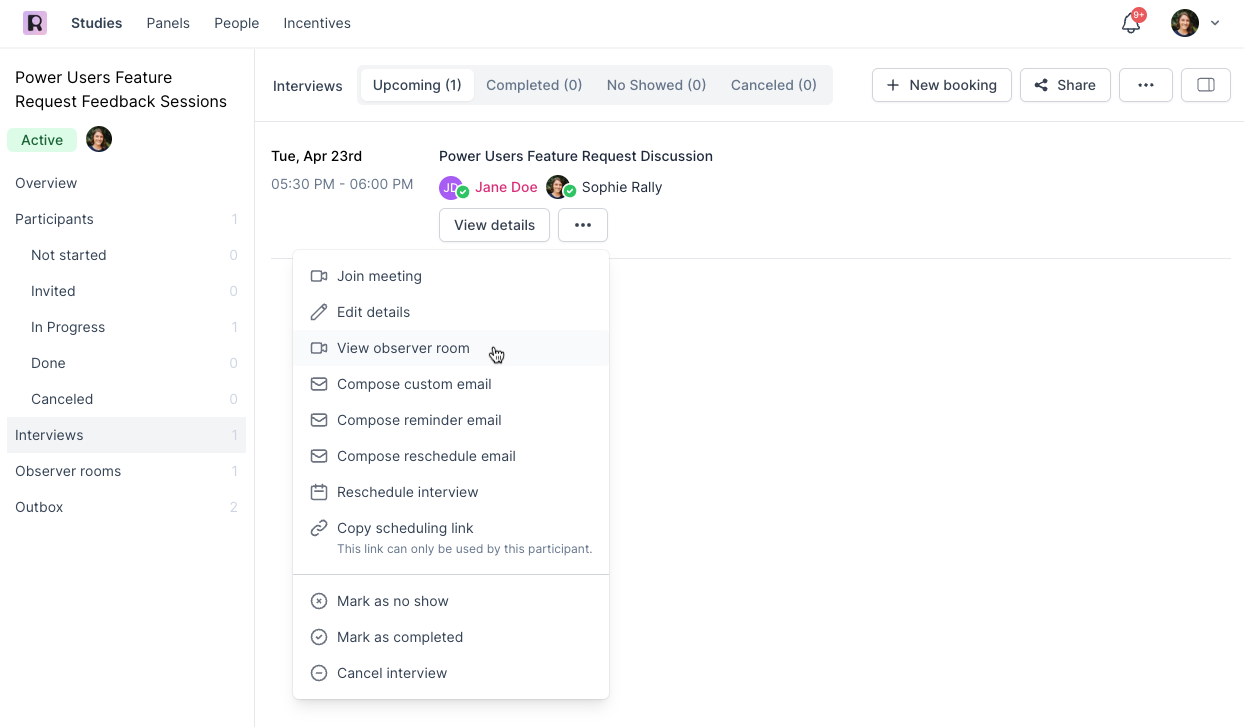Viewport: 1244px width, 727px height.
Task: Switch to the Completed (0) tab
Action: pyautogui.click(x=534, y=85)
